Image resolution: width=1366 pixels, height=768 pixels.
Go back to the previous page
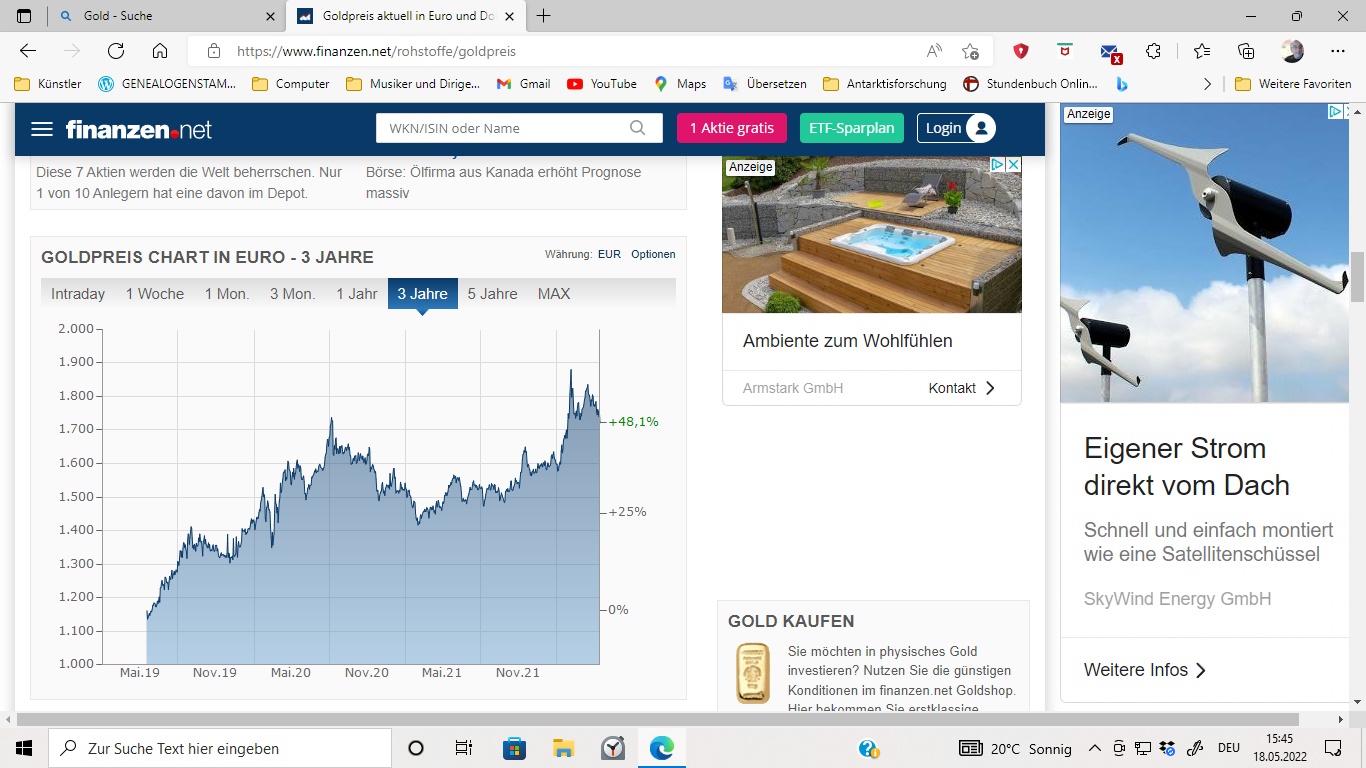click(x=28, y=51)
